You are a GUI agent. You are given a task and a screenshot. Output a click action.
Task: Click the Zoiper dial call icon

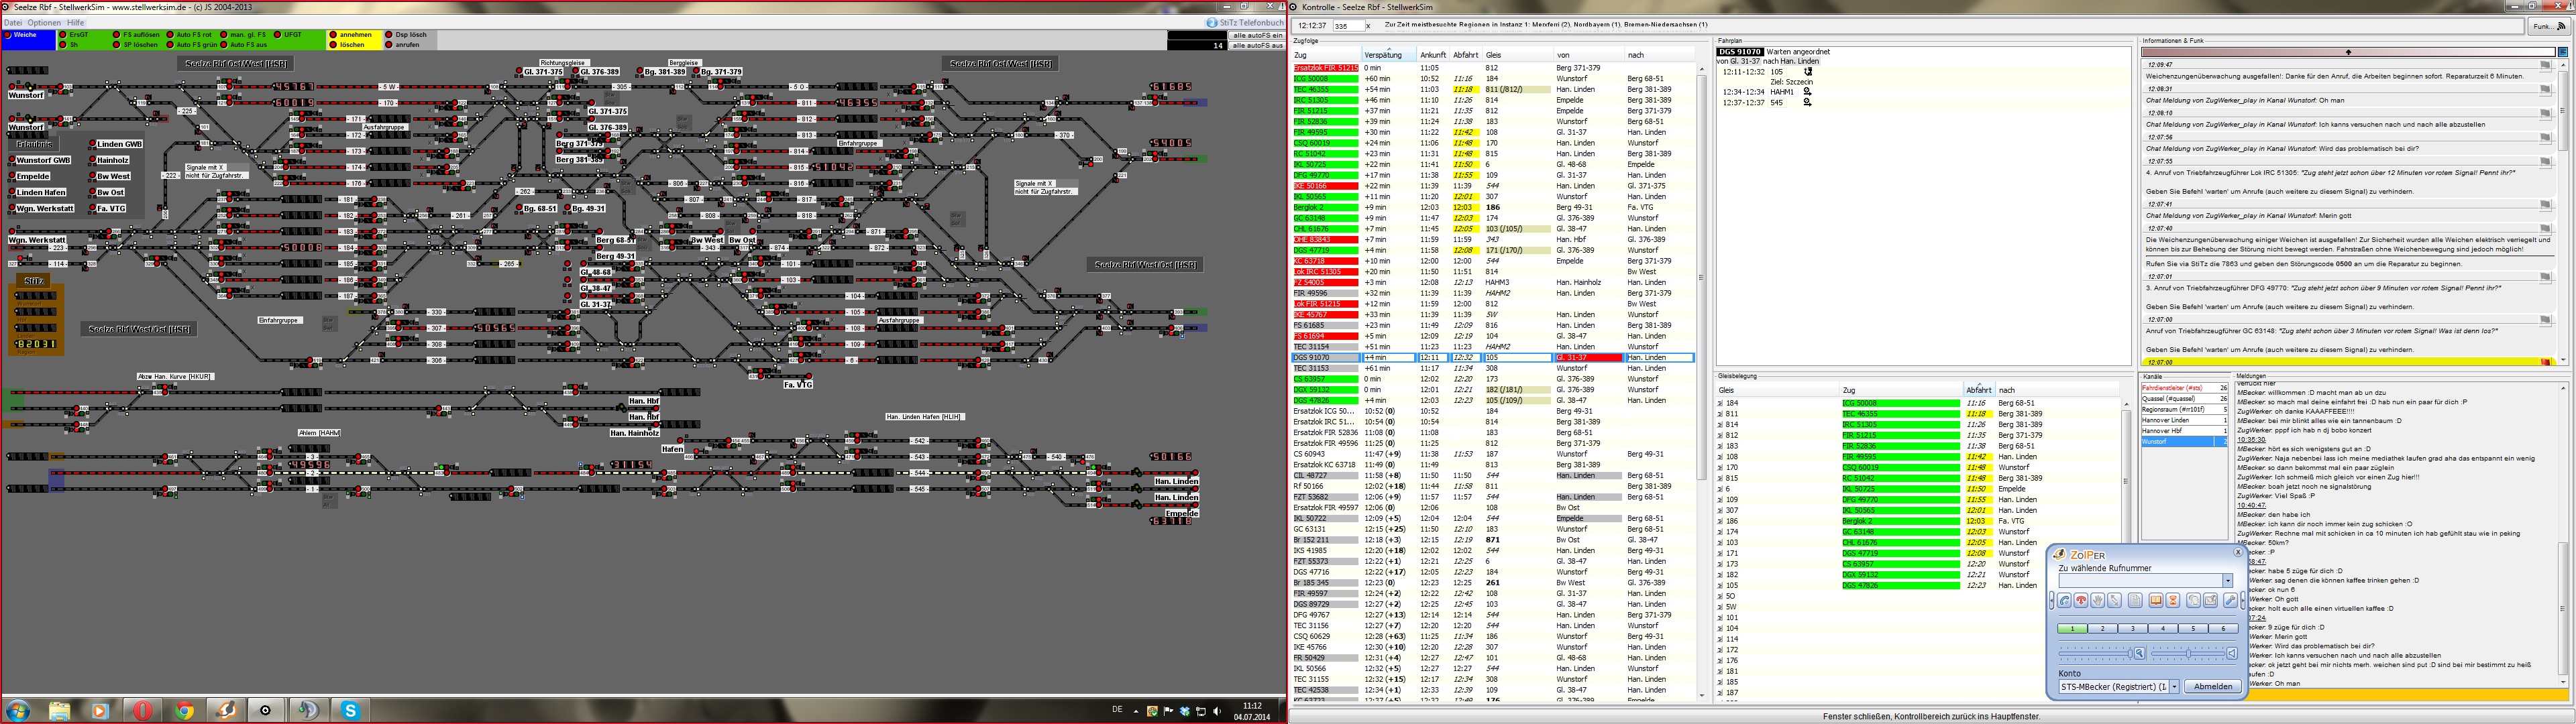point(2064,601)
